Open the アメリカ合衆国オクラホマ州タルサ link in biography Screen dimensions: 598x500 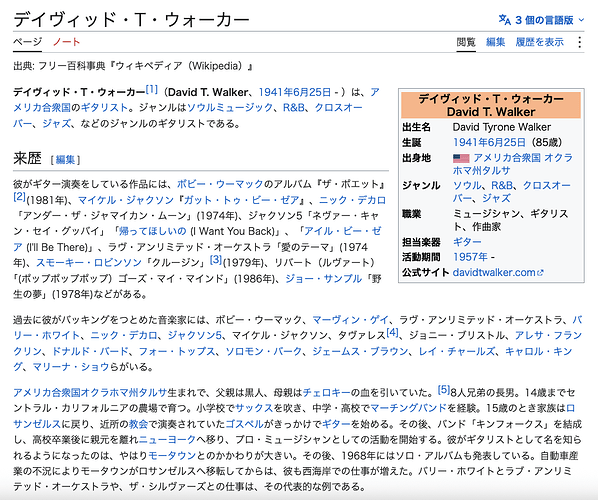click(90, 393)
